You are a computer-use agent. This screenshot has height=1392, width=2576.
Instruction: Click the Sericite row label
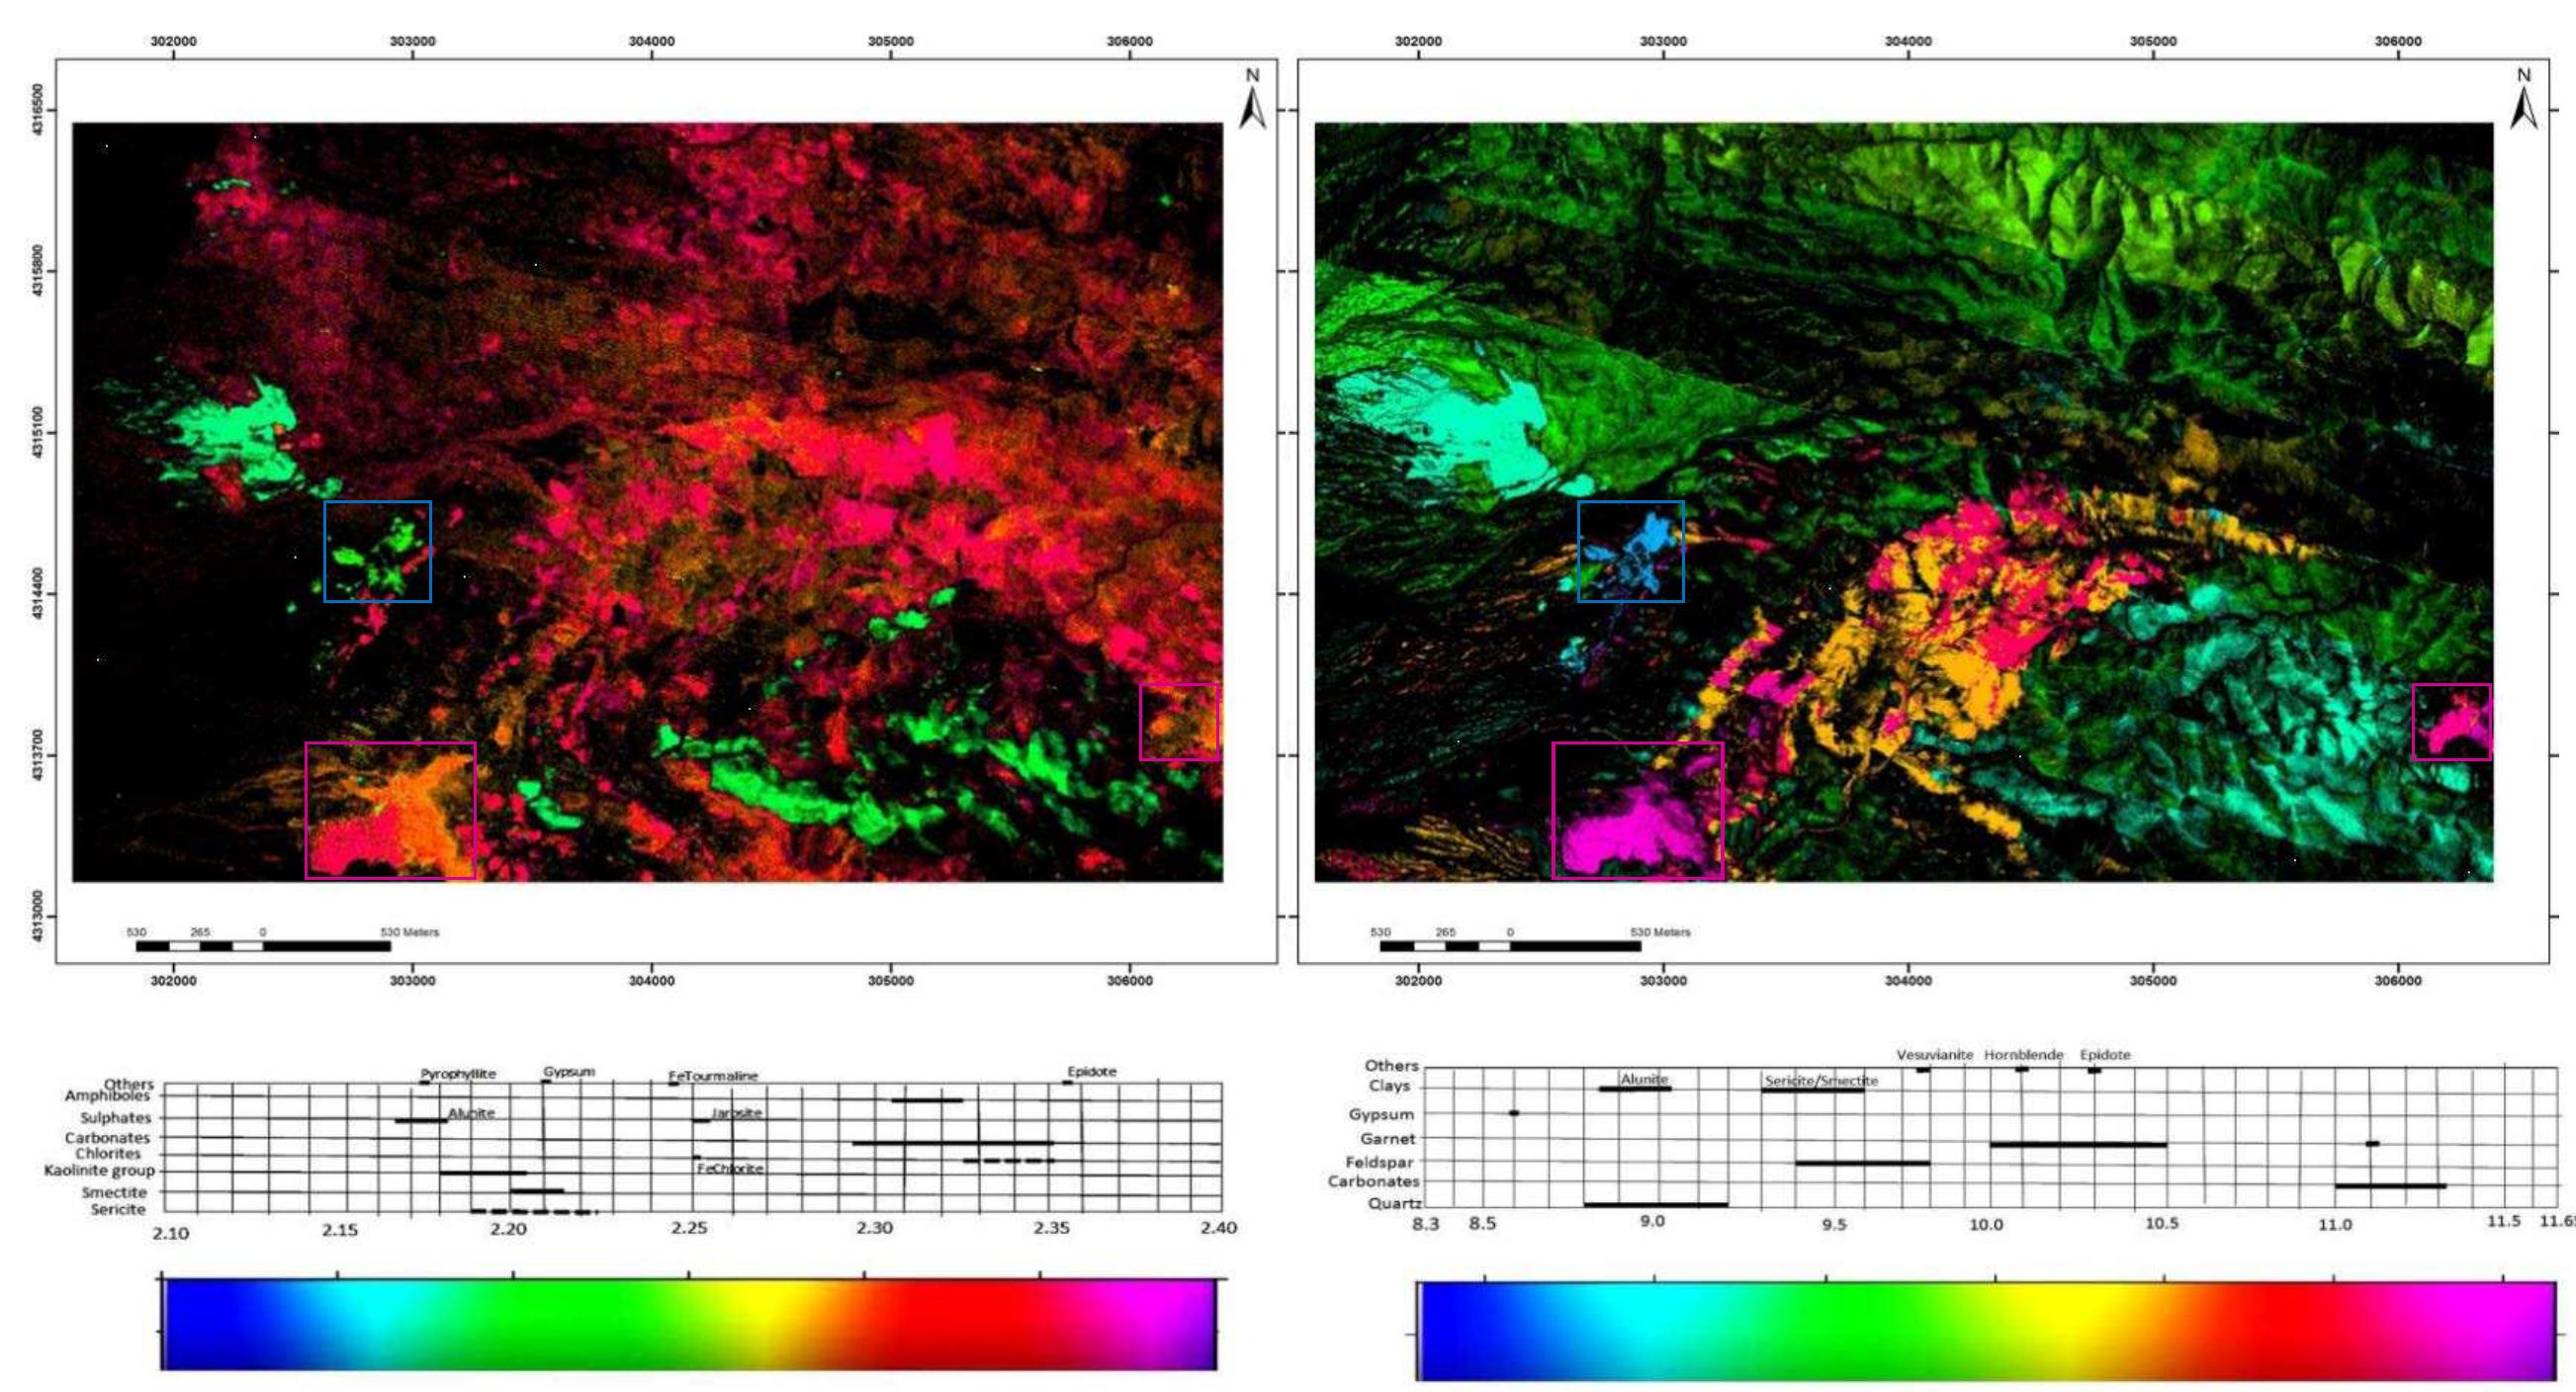point(118,1209)
